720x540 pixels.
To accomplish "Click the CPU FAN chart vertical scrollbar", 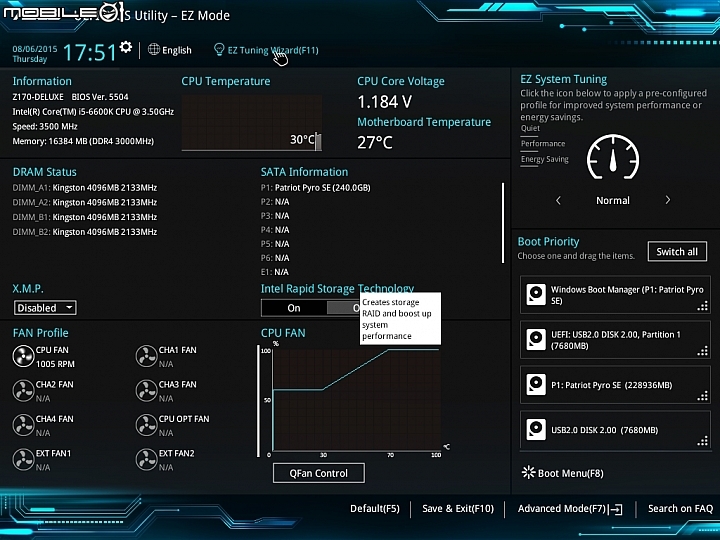I will click(258, 400).
